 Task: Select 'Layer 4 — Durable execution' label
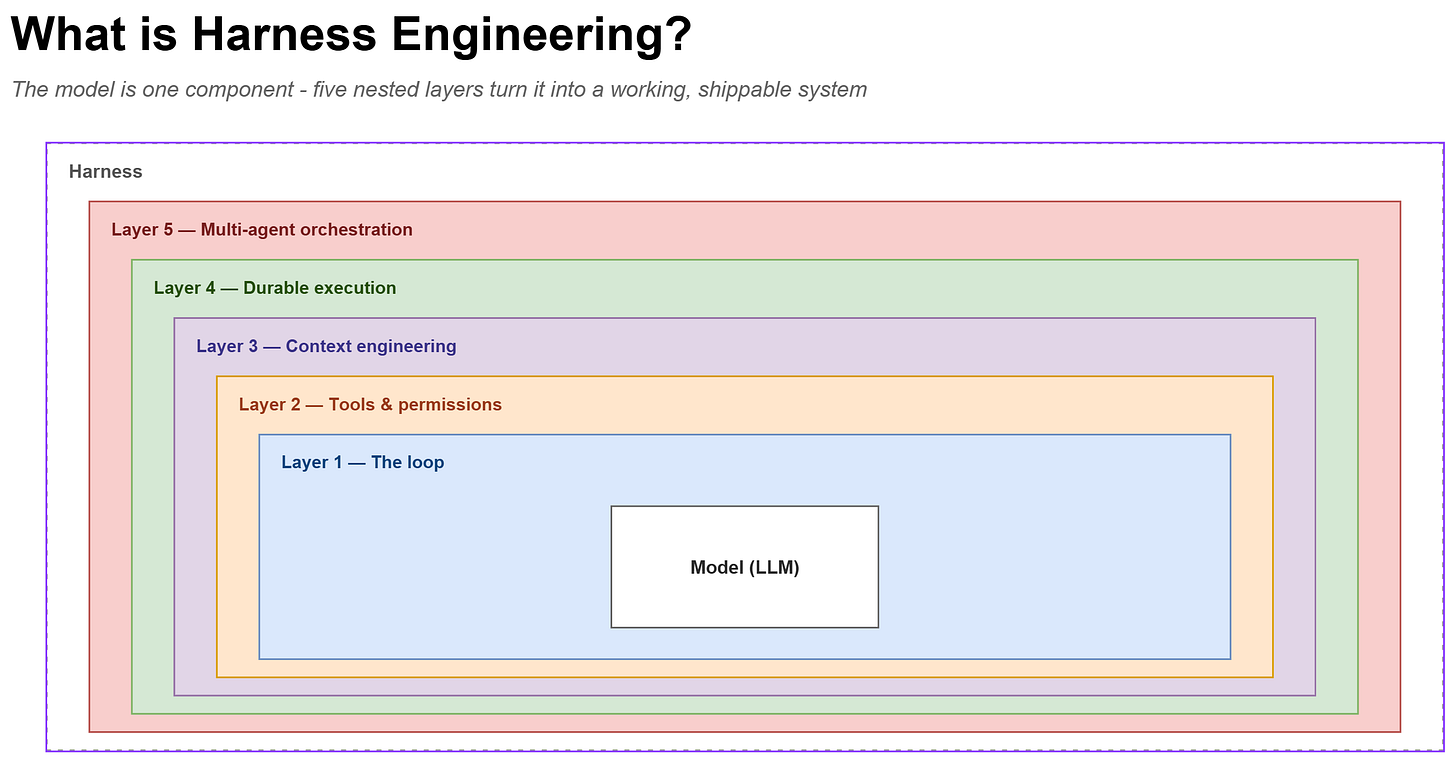point(275,288)
